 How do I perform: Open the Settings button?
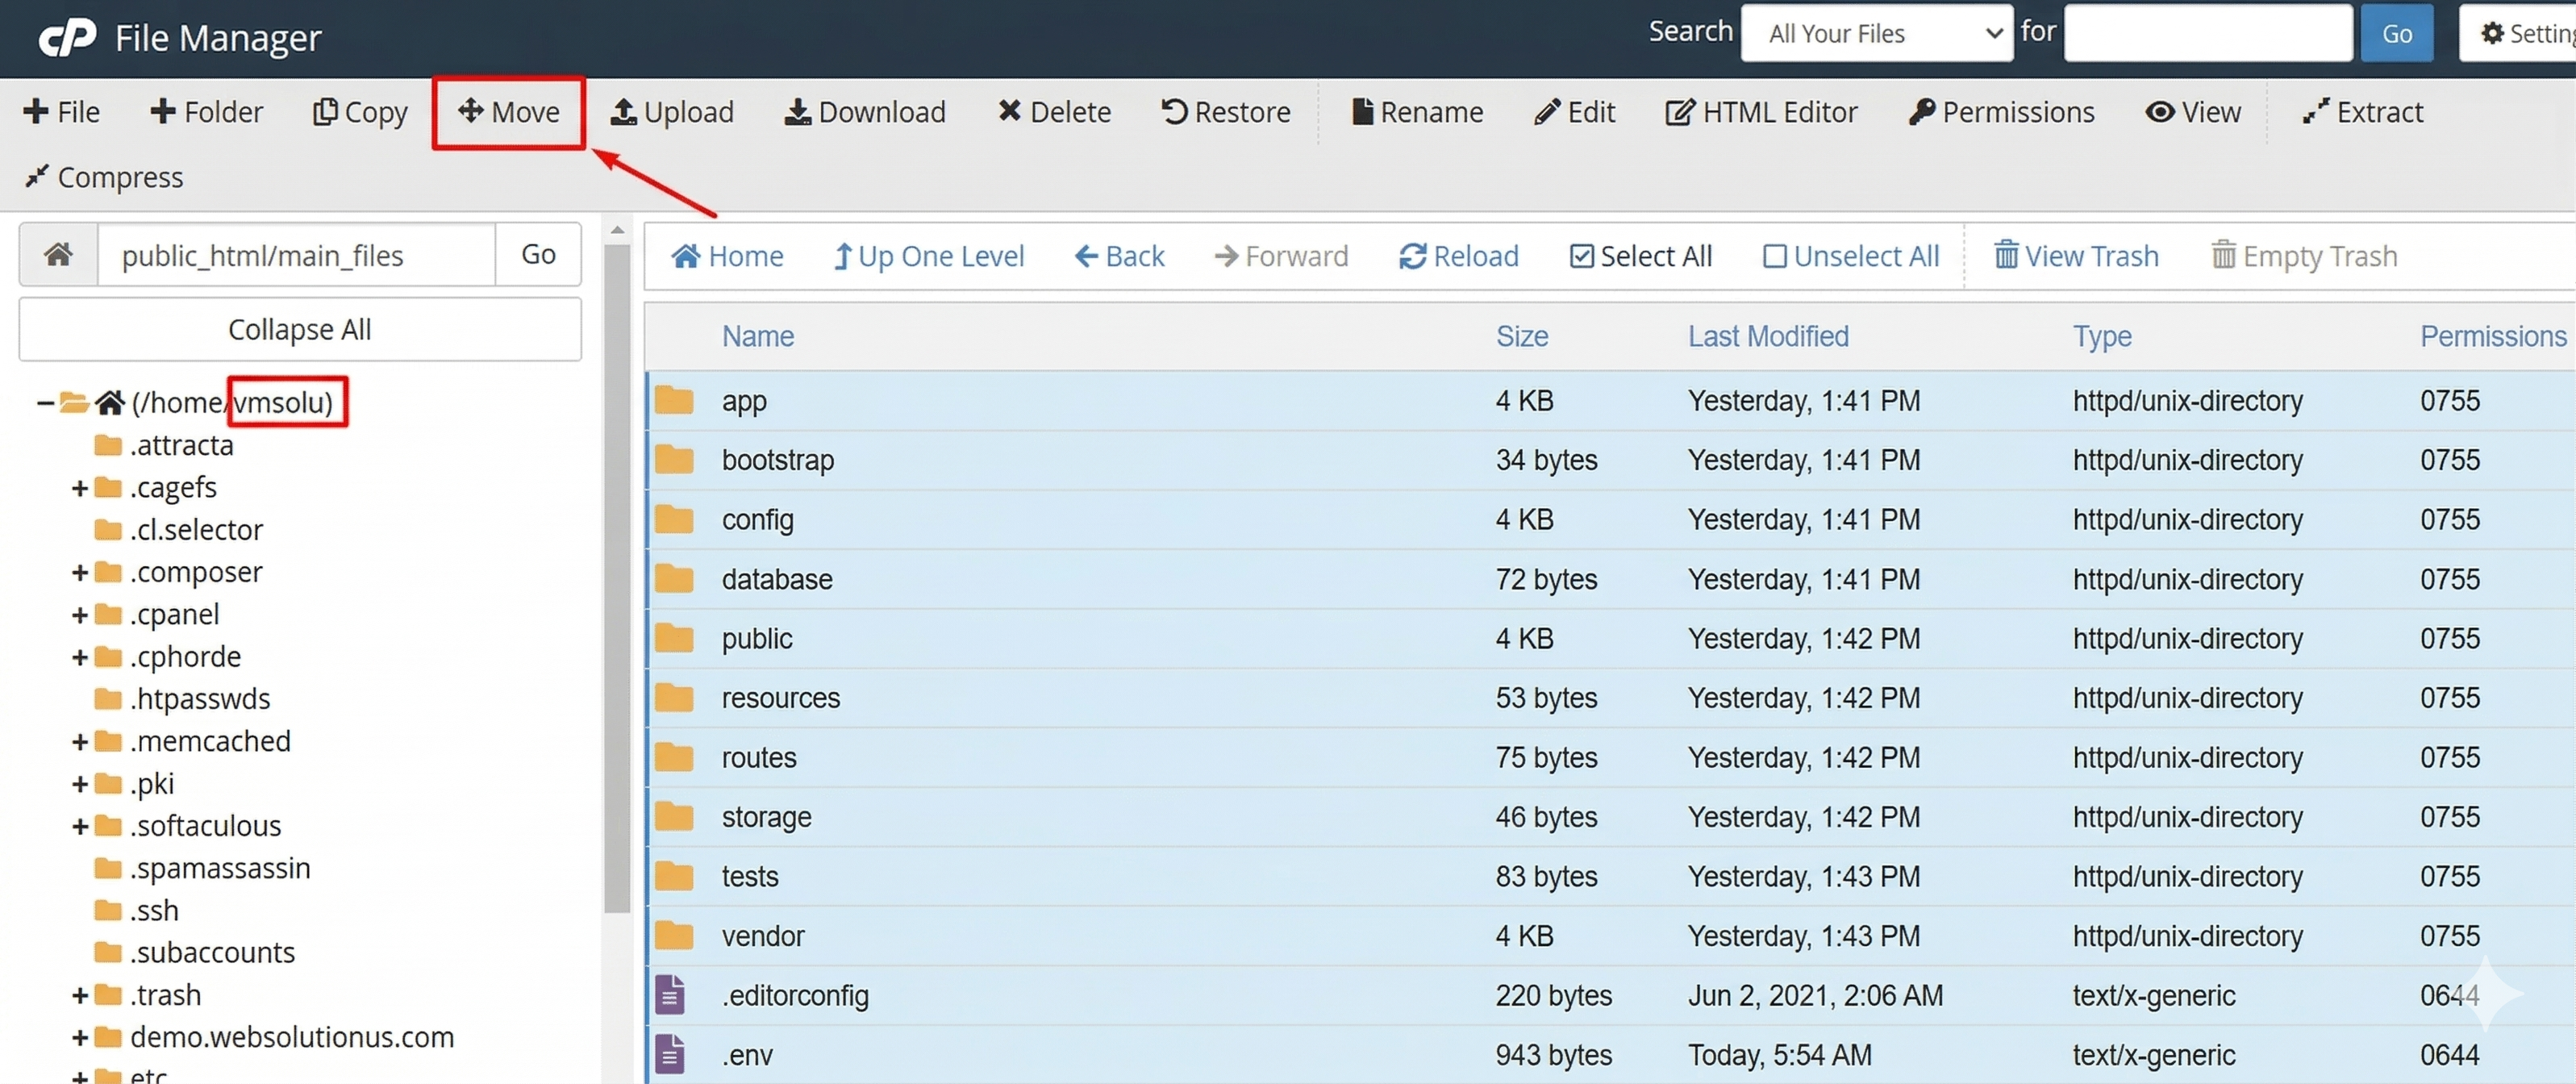coord(2518,33)
